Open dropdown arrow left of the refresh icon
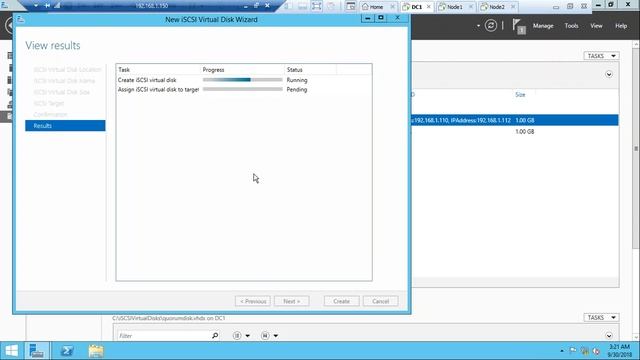 pos(478,26)
